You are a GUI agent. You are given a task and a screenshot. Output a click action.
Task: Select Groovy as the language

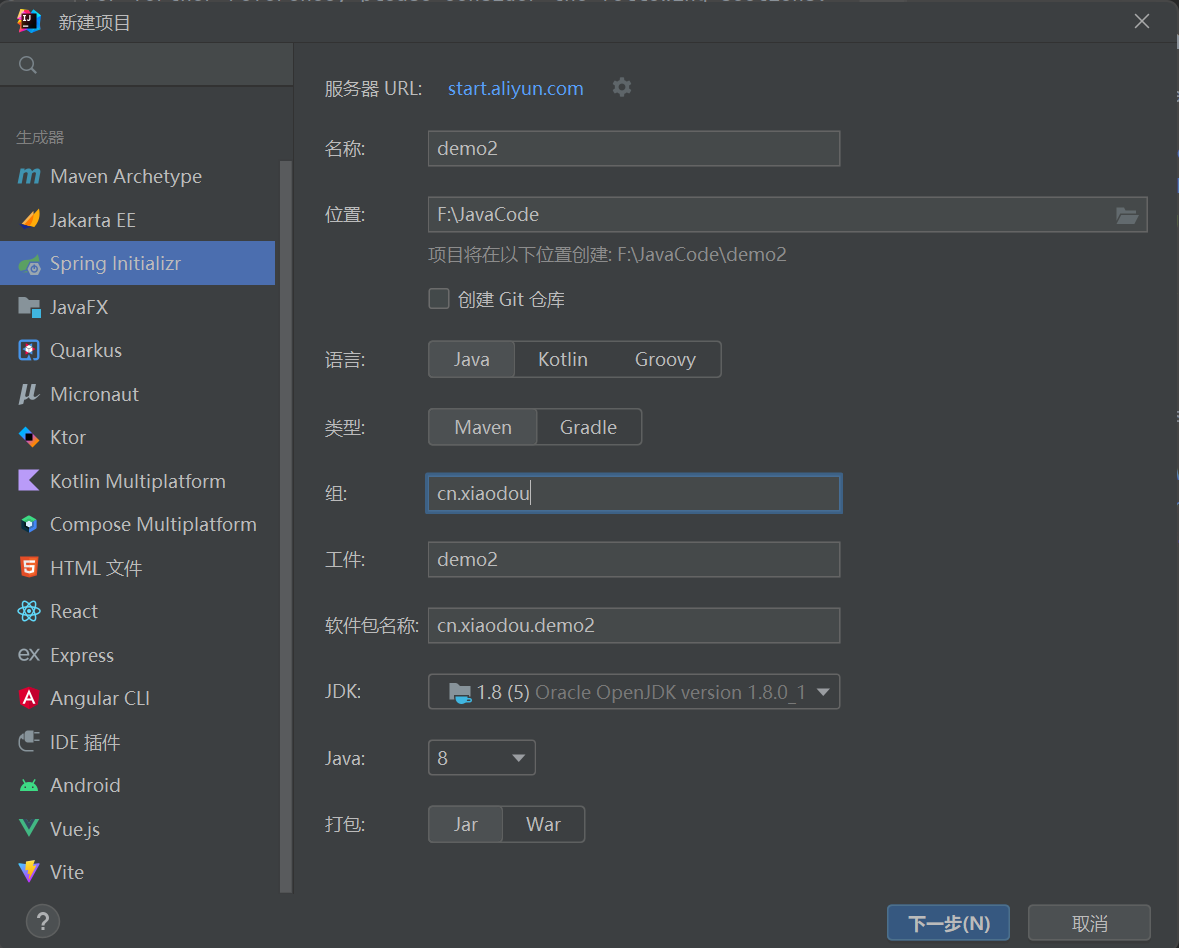point(665,359)
